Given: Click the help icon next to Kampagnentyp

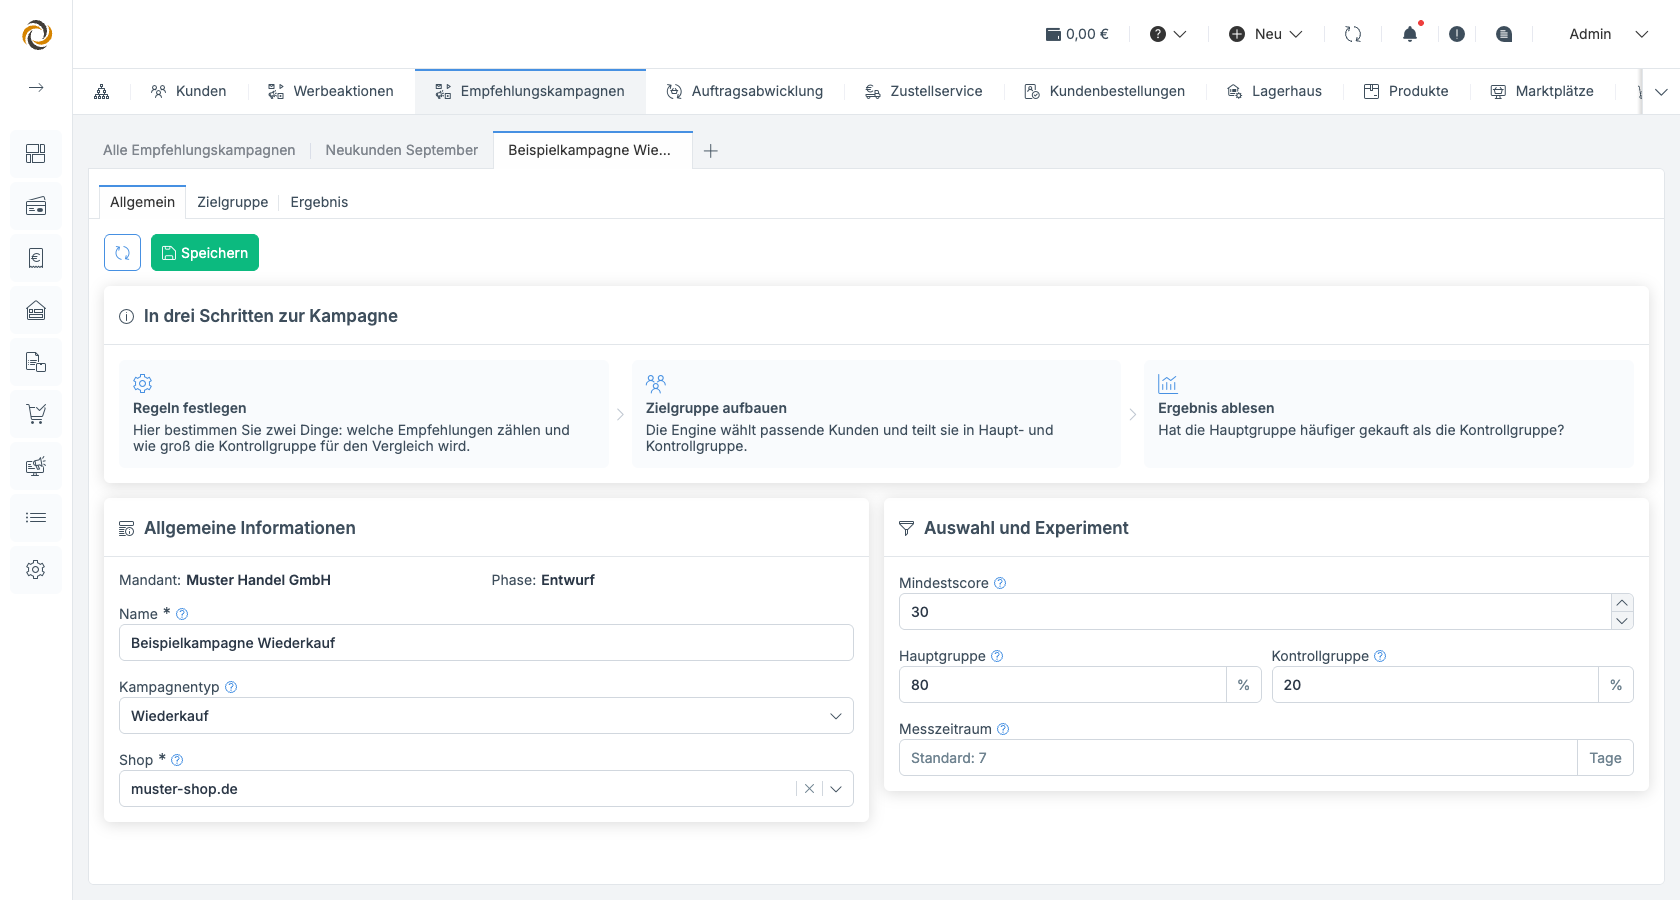Looking at the screenshot, I should point(231,687).
